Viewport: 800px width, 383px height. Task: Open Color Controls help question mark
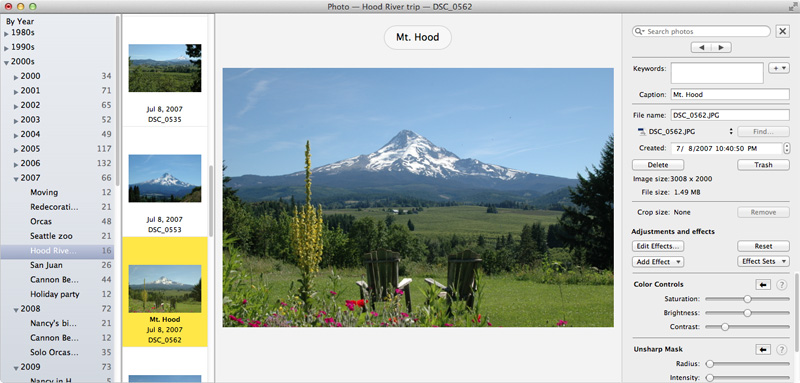coord(781,285)
